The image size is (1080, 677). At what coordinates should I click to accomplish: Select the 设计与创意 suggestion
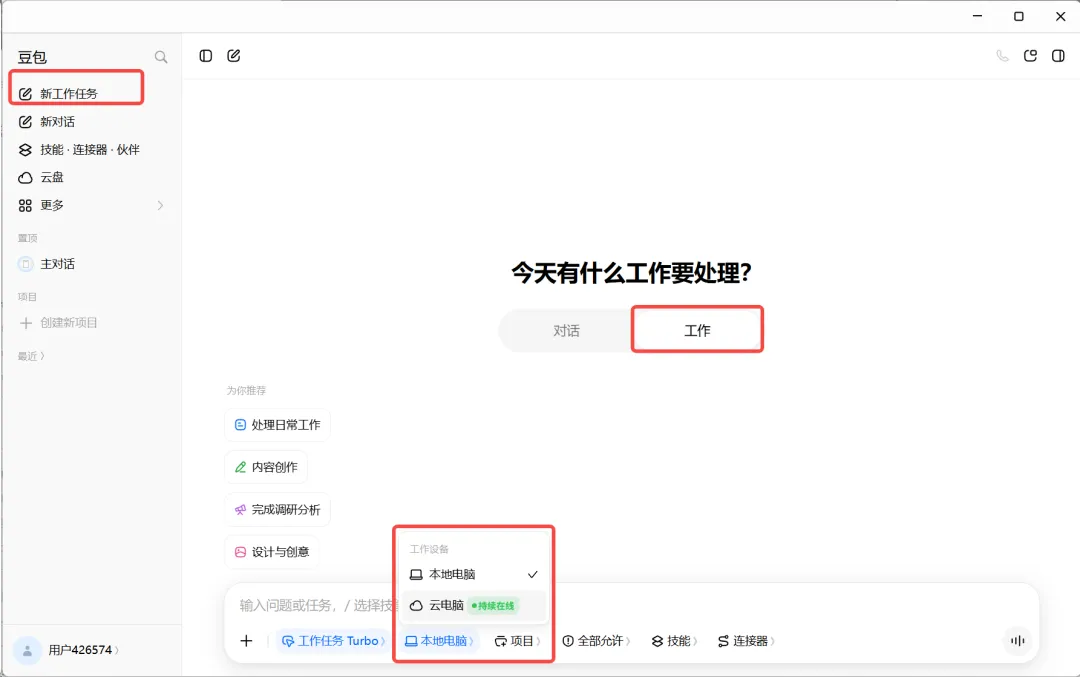pyautogui.click(x=272, y=552)
